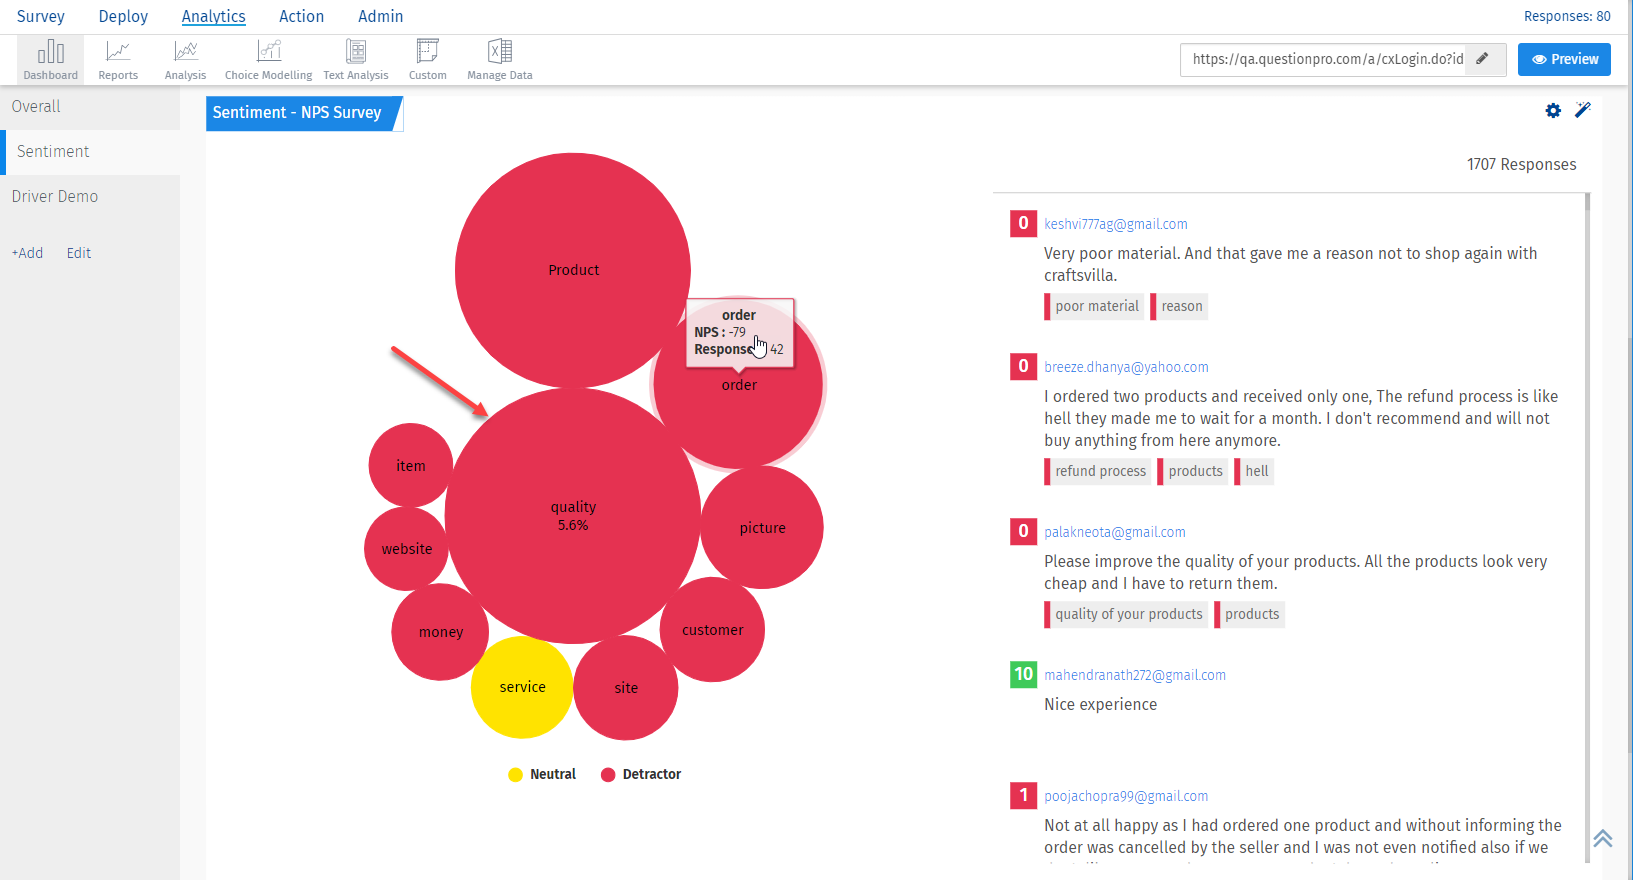Open the Survey menu
The height and width of the screenshot is (880, 1633).
click(x=41, y=16)
